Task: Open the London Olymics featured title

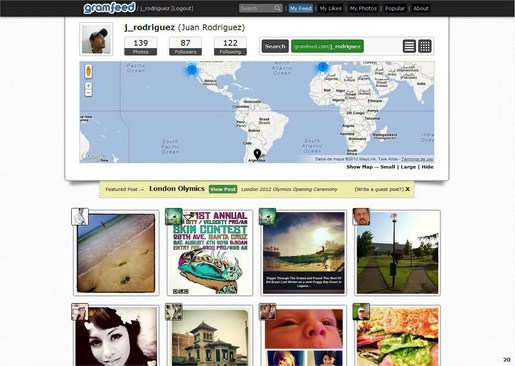Action: [x=177, y=189]
